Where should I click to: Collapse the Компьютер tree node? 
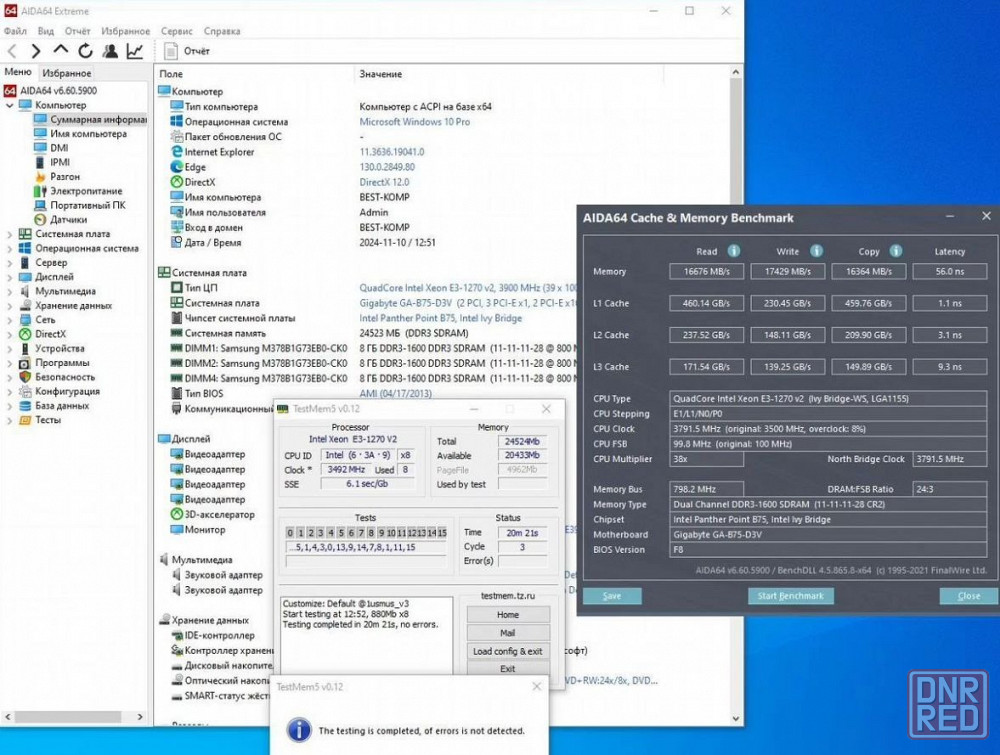click(10, 105)
